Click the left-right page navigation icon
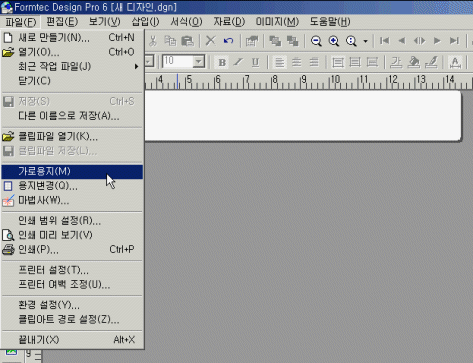The image size is (473, 363). coord(419,41)
